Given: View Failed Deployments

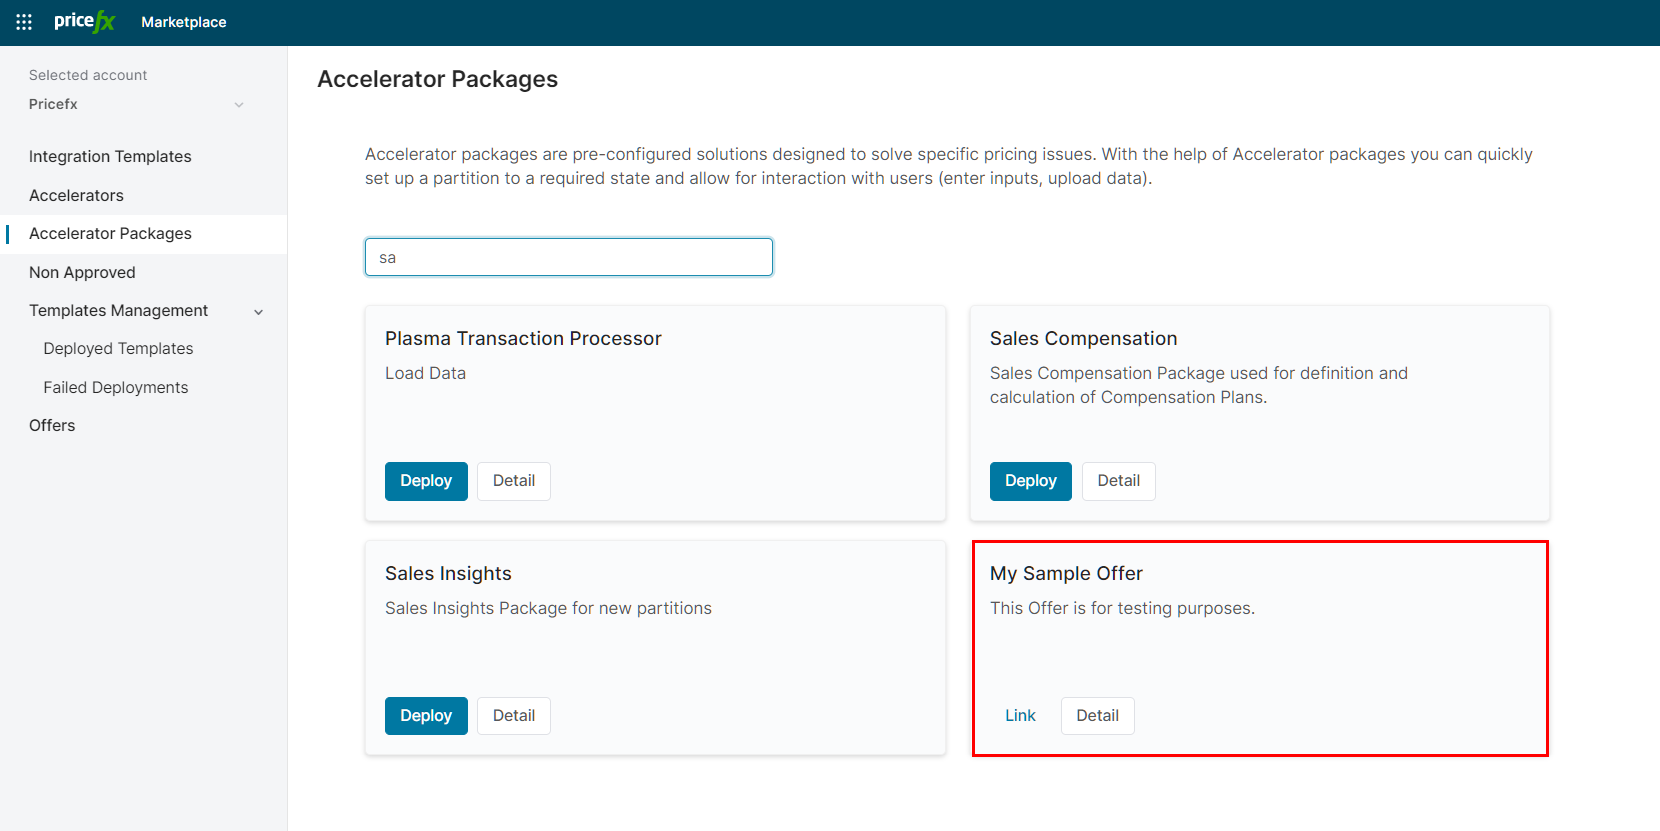Looking at the screenshot, I should (115, 387).
